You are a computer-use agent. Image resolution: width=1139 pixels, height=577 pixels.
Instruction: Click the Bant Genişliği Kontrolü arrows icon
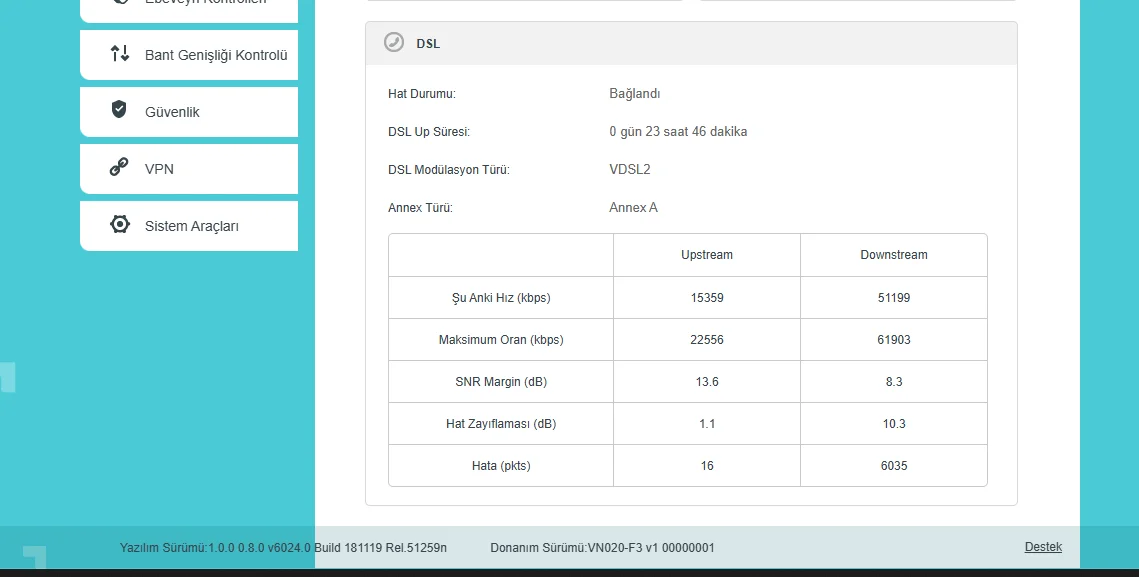[120, 53]
